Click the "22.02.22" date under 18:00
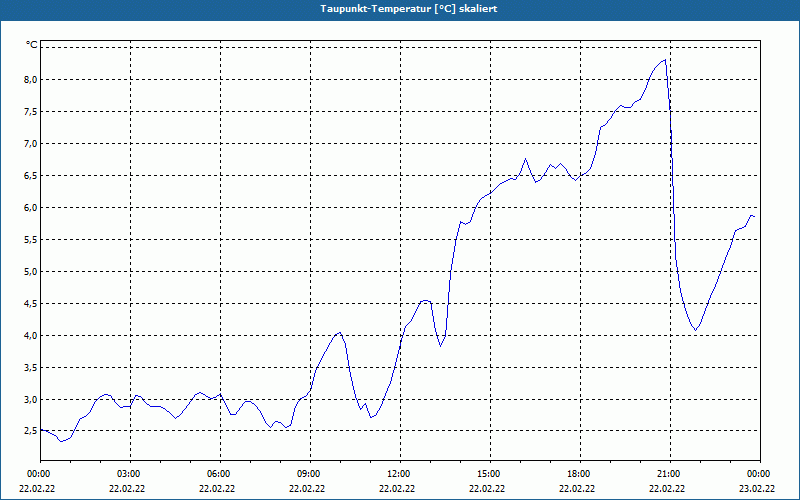The width and height of the screenshot is (800, 500). point(578,488)
